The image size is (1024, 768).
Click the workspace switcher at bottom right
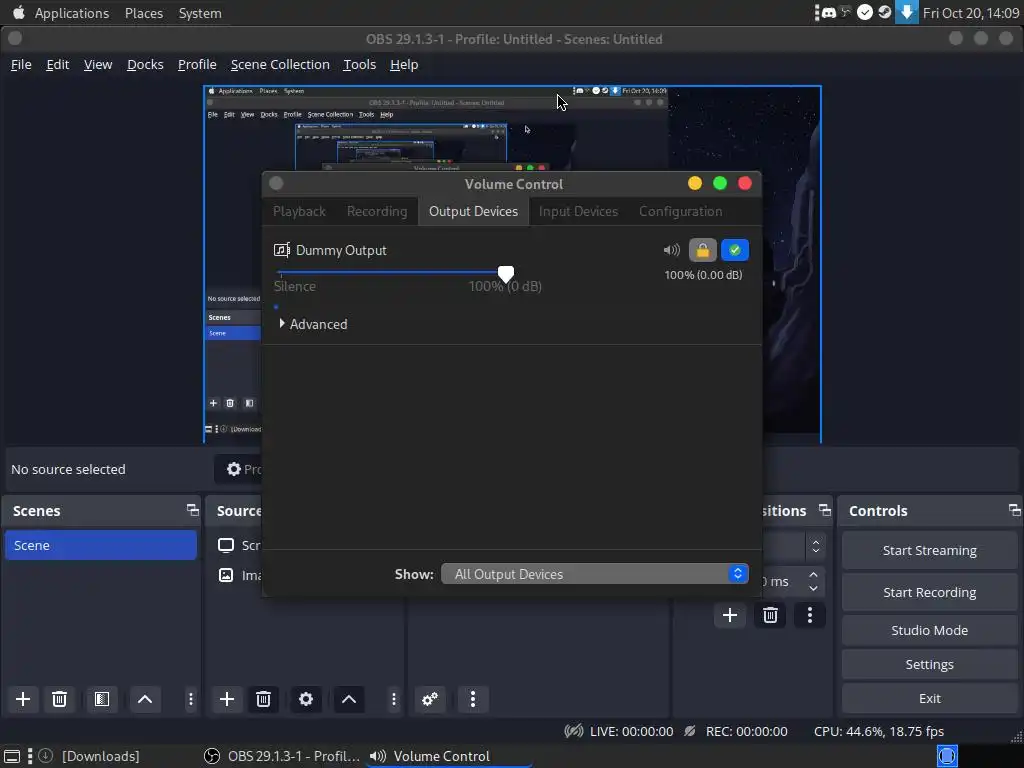(x=947, y=756)
